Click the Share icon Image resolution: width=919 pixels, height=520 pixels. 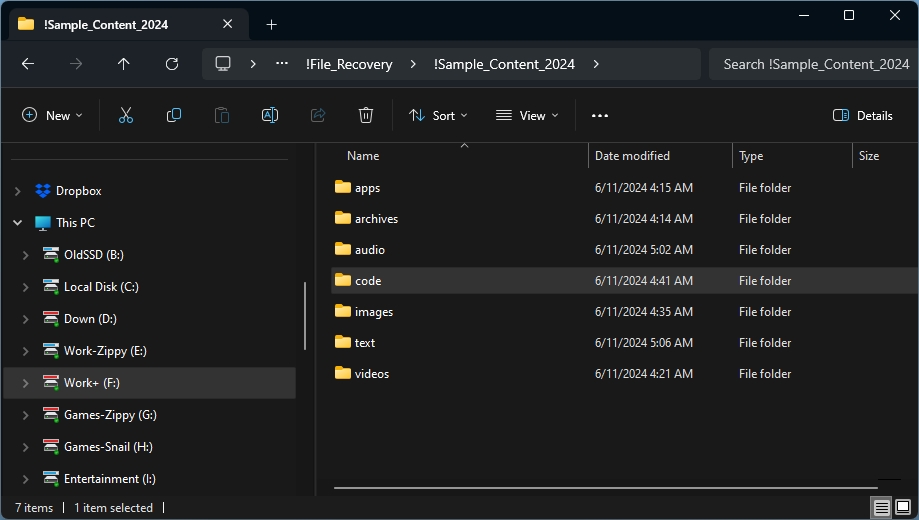click(x=318, y=115)
